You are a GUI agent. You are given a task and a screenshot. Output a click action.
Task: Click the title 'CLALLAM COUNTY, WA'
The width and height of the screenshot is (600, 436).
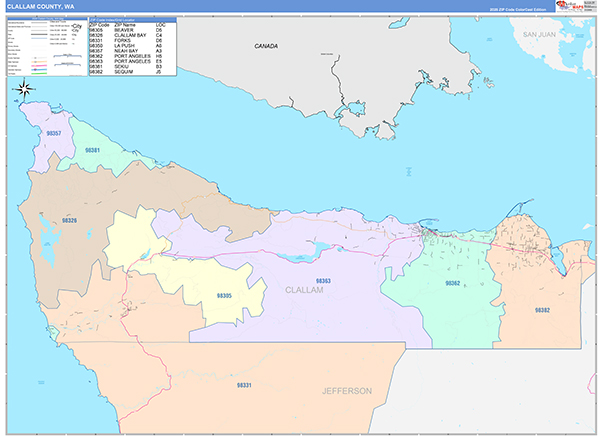[x=41, y=7]
